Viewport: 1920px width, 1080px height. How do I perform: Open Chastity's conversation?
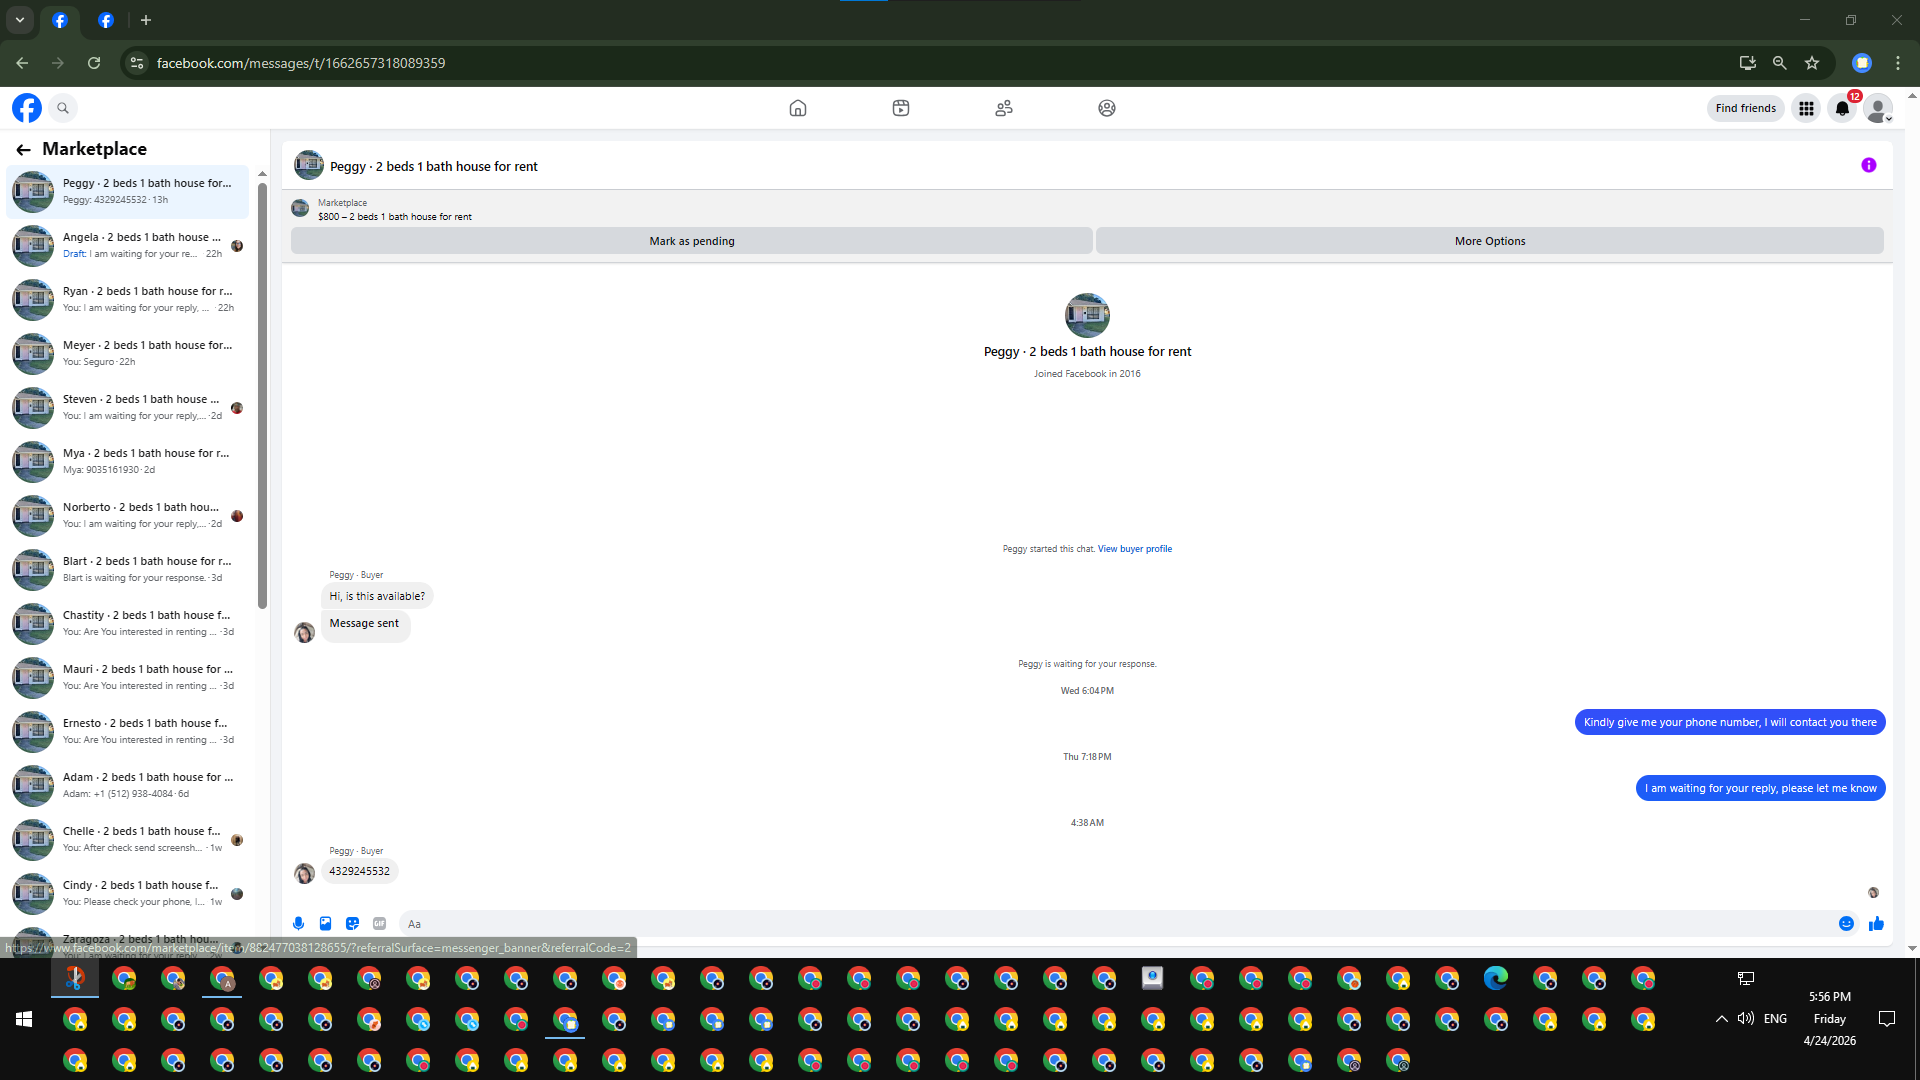[129, 623]
